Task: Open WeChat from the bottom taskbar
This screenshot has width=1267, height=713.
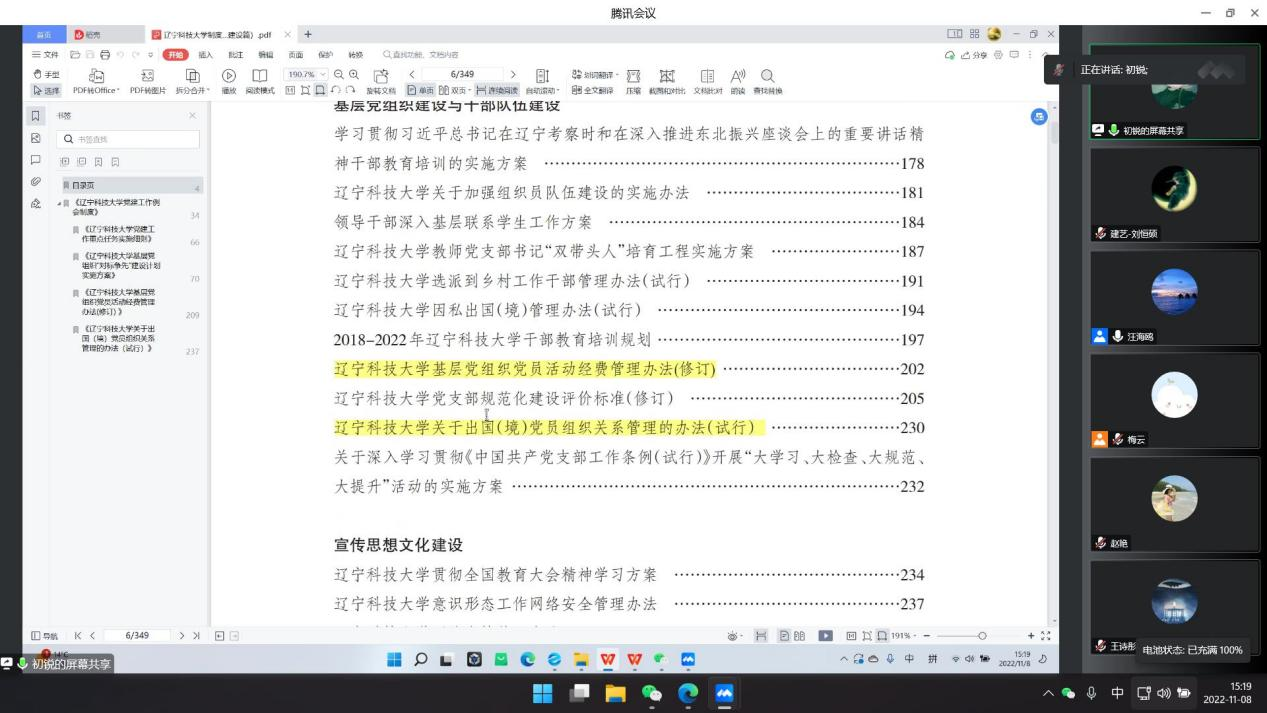Action: [652, 693]
